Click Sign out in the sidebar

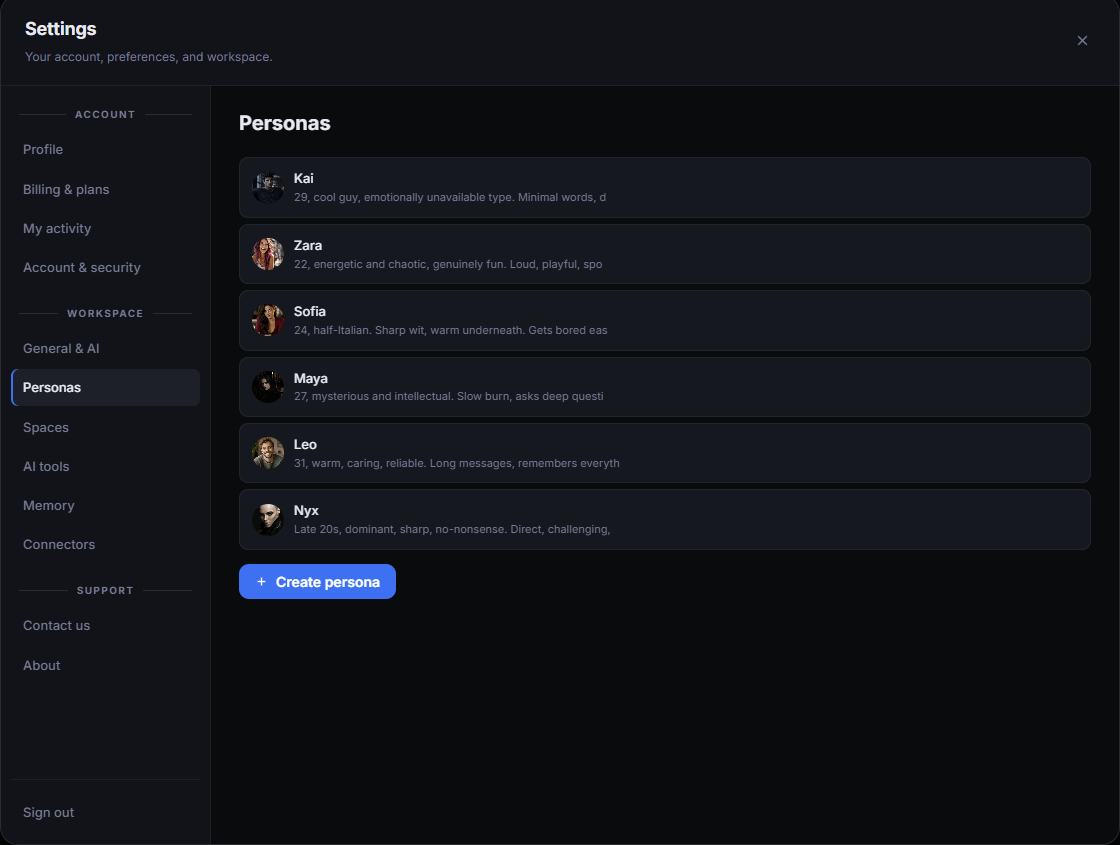coord(106,812)
